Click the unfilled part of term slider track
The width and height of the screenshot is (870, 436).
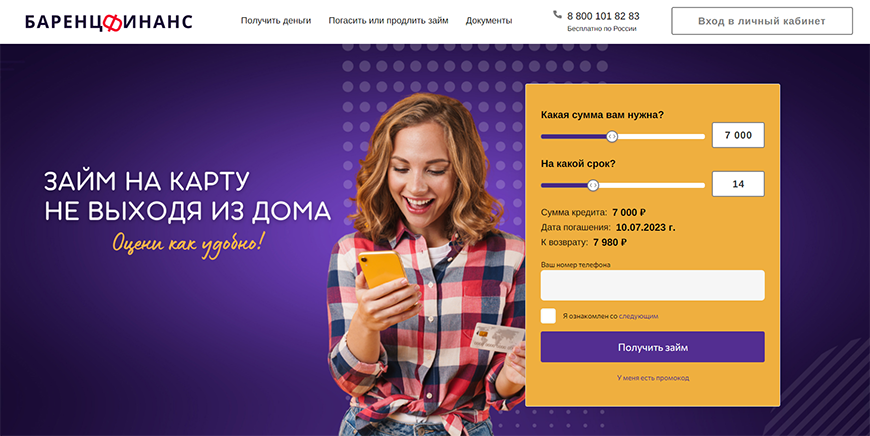tap(651, 185)
